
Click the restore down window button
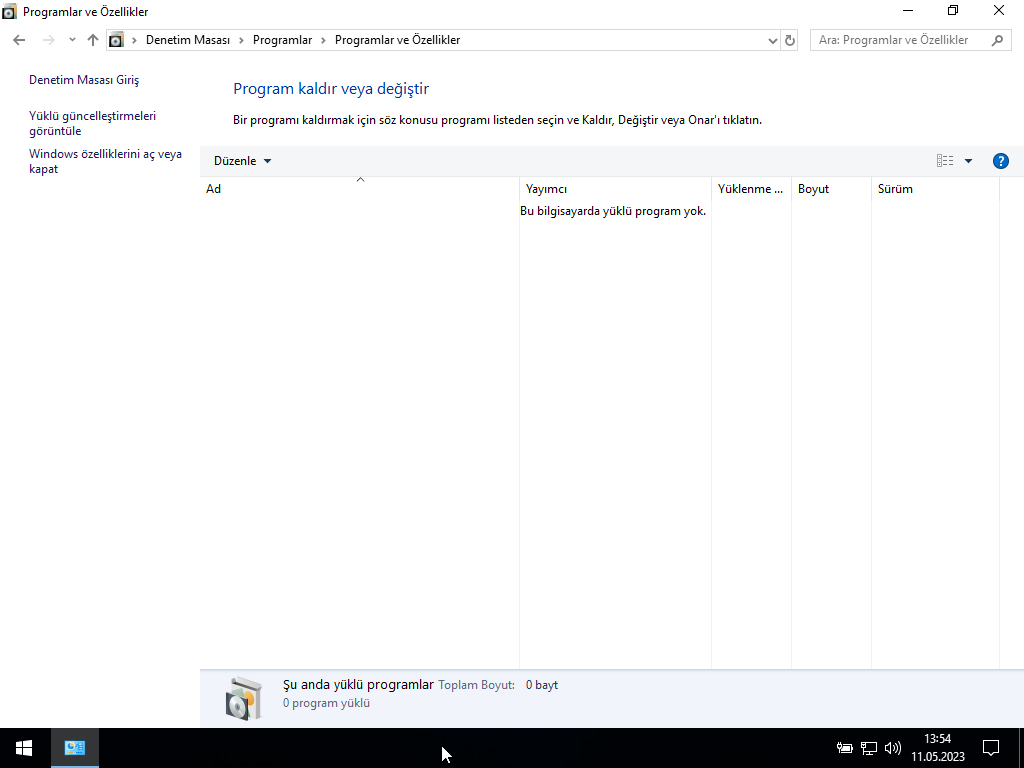click(953, 10)
